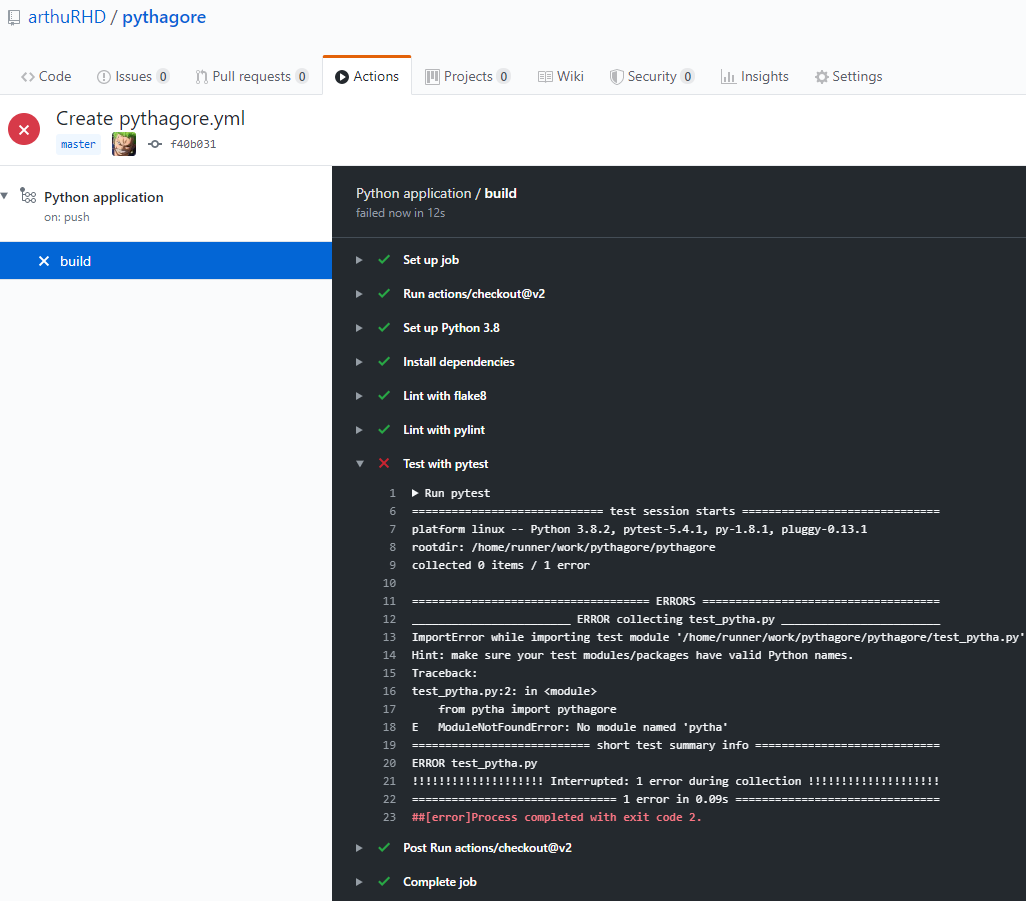Open the Issues tab
This screenshot has height=901, width=1026.
pos(133,77)
